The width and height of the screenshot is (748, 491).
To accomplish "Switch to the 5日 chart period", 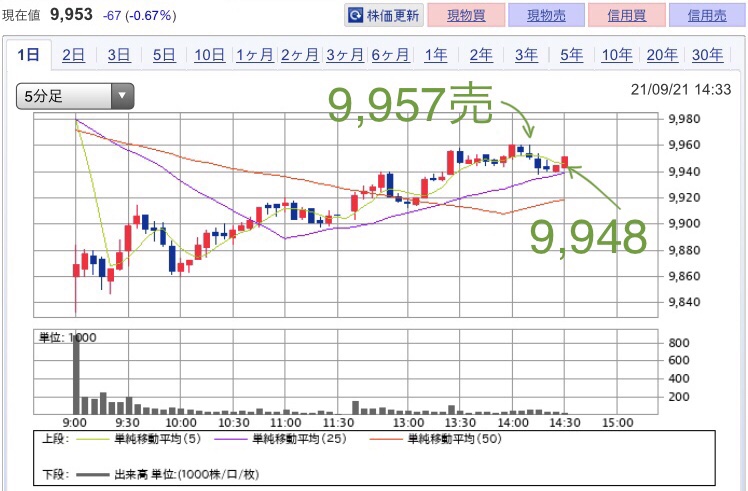I will tap(164, 55).
